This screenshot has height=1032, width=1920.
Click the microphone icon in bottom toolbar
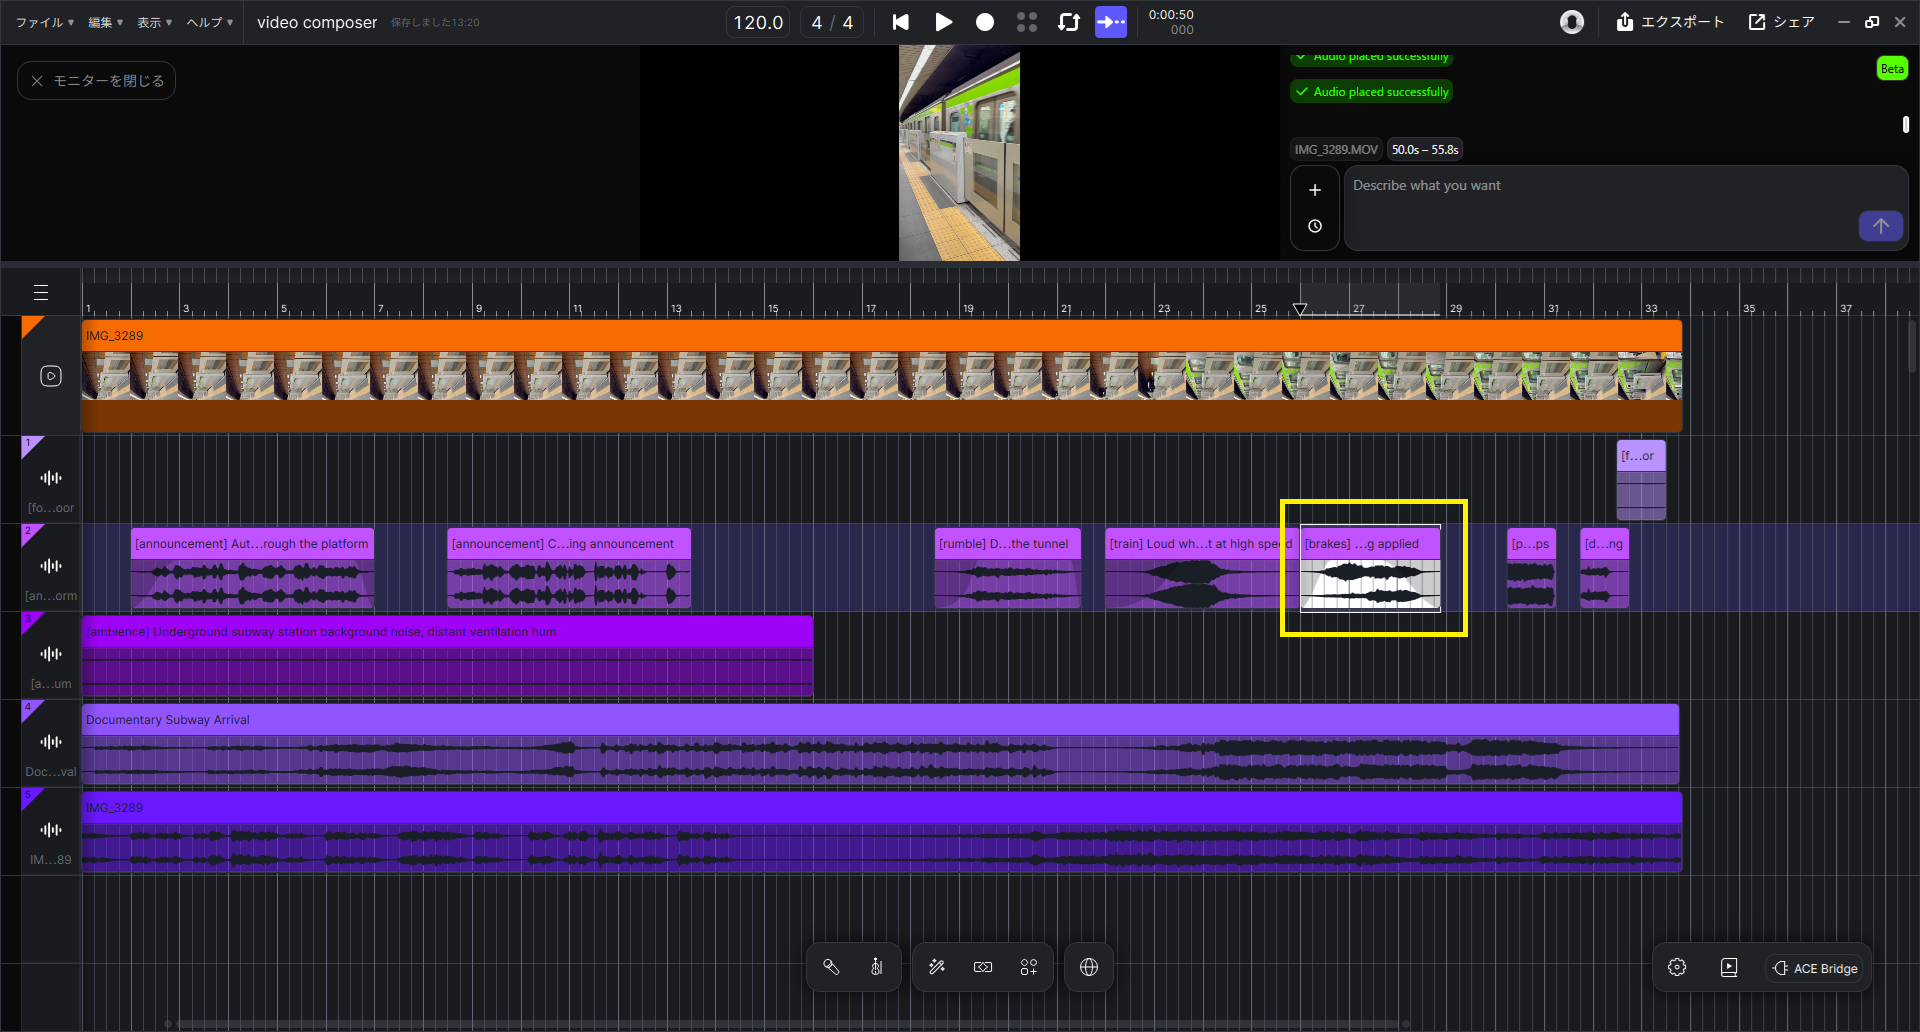831,967
